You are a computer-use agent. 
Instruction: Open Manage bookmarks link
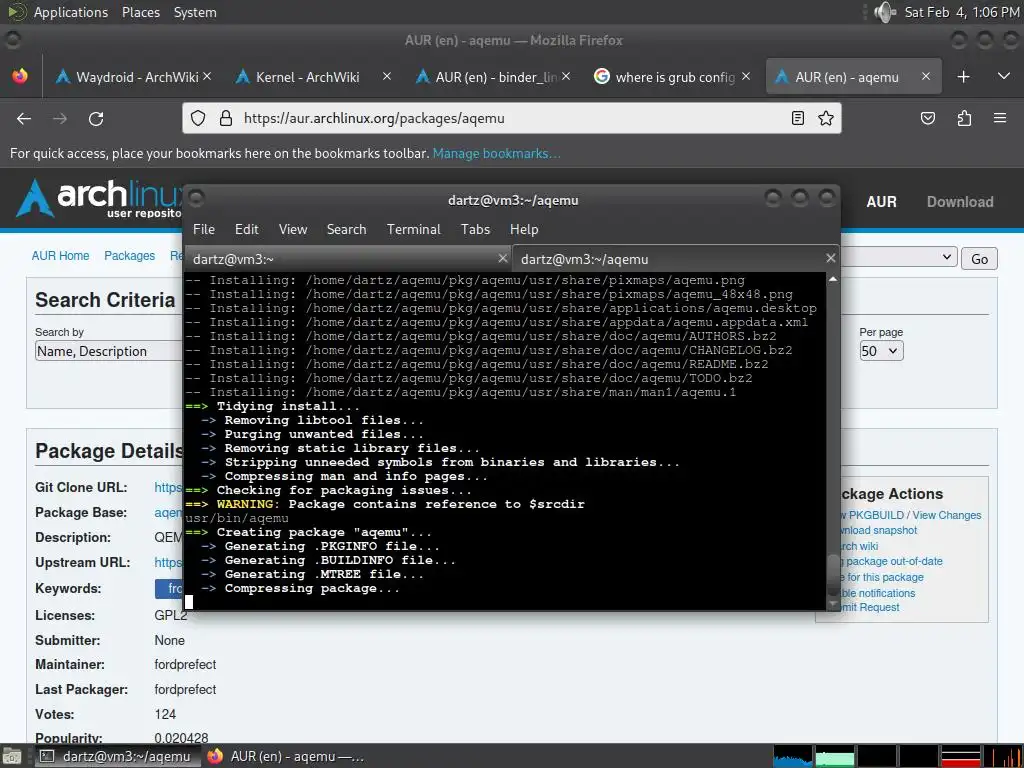496,153
